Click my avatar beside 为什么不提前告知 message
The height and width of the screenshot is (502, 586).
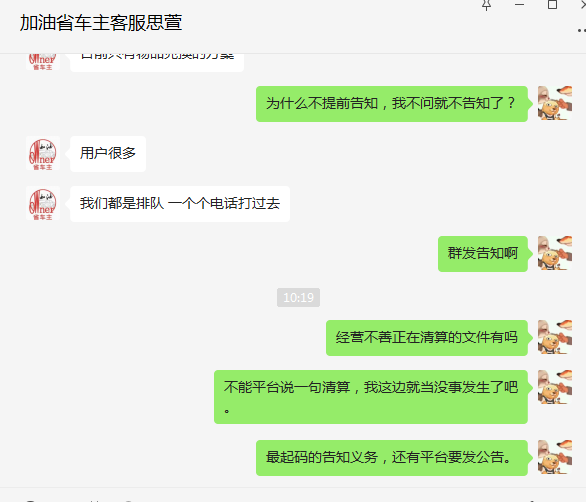click(555, 103)
